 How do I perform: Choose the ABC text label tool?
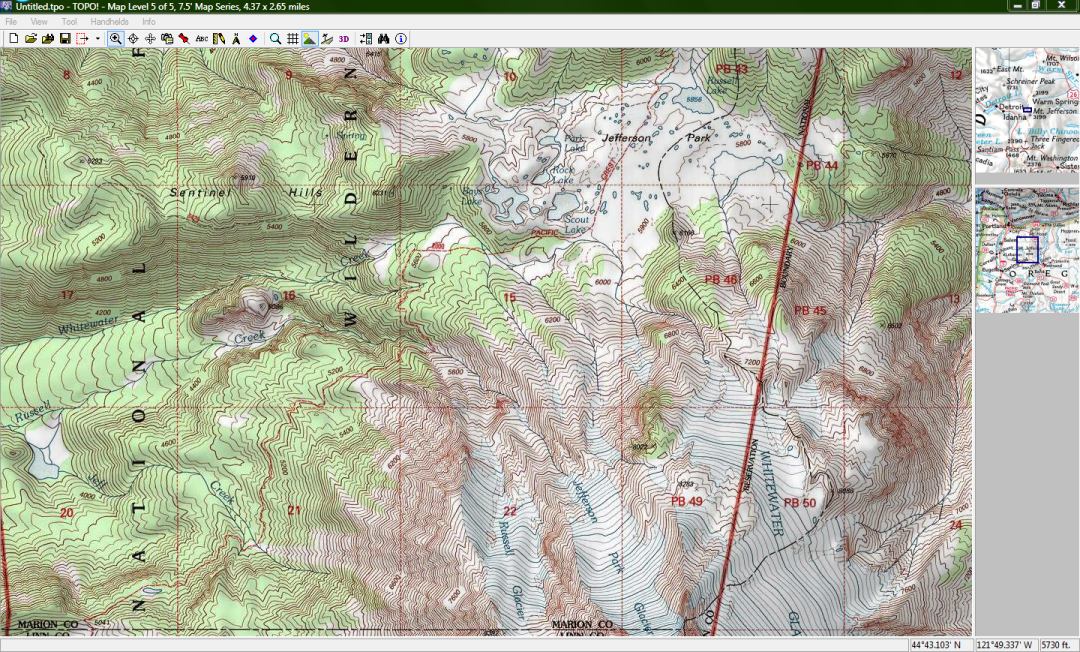pos(202,39)
